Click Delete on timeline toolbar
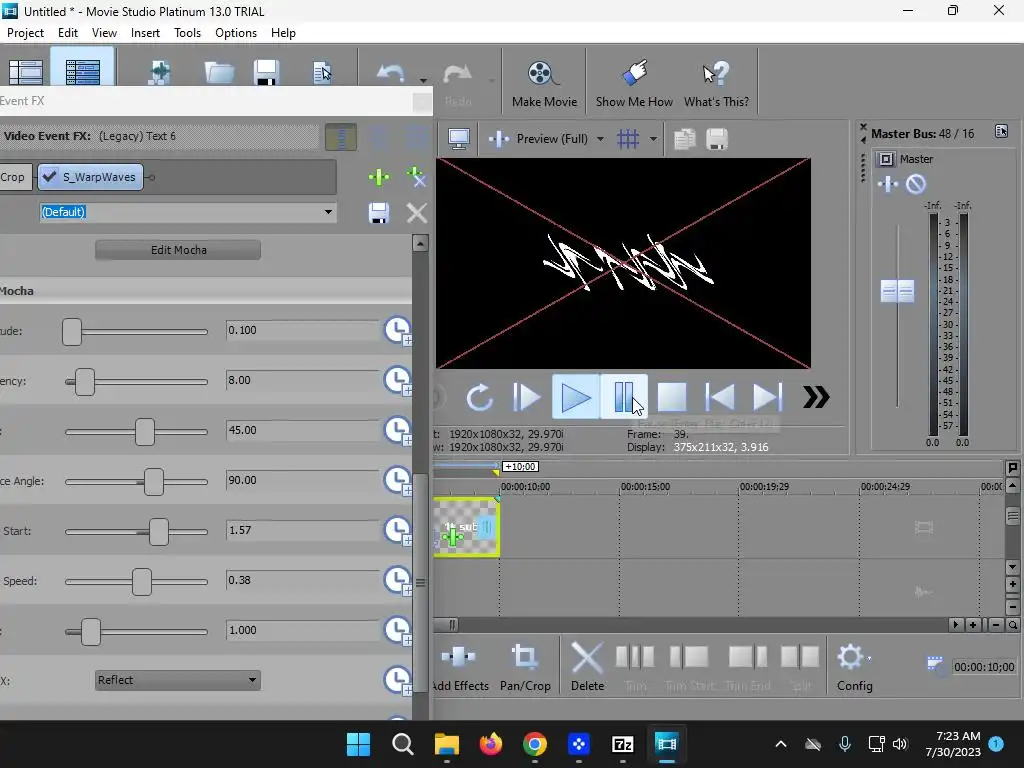The height and width of the screenshot is (768, 1024). [x=587, y=667]
